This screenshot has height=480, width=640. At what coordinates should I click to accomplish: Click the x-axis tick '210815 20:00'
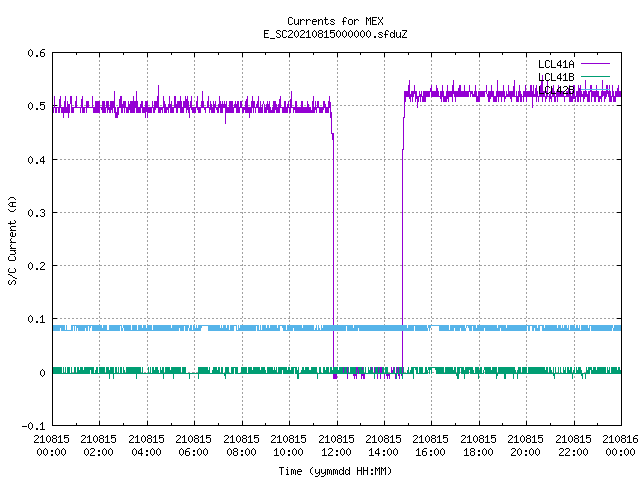click(525, 446)
